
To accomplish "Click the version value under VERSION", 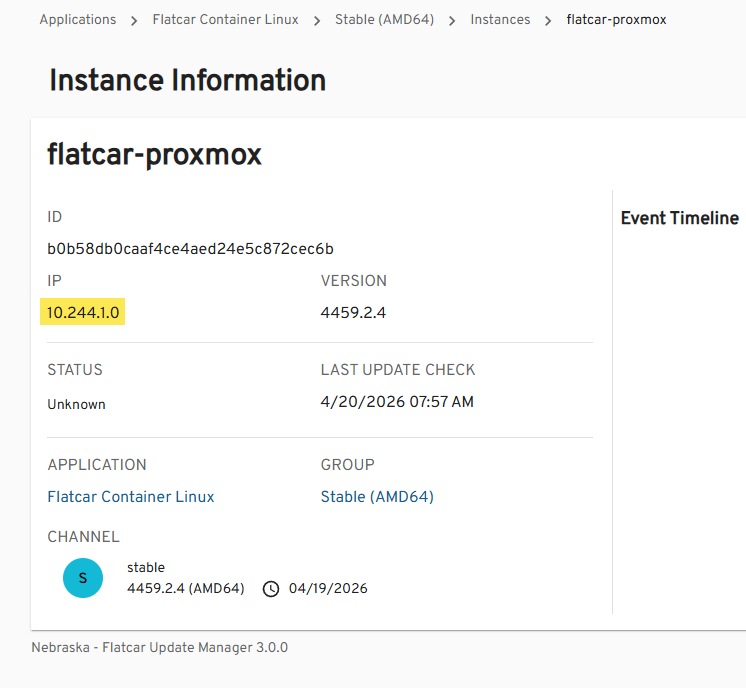I will click(x=353, y=313).
